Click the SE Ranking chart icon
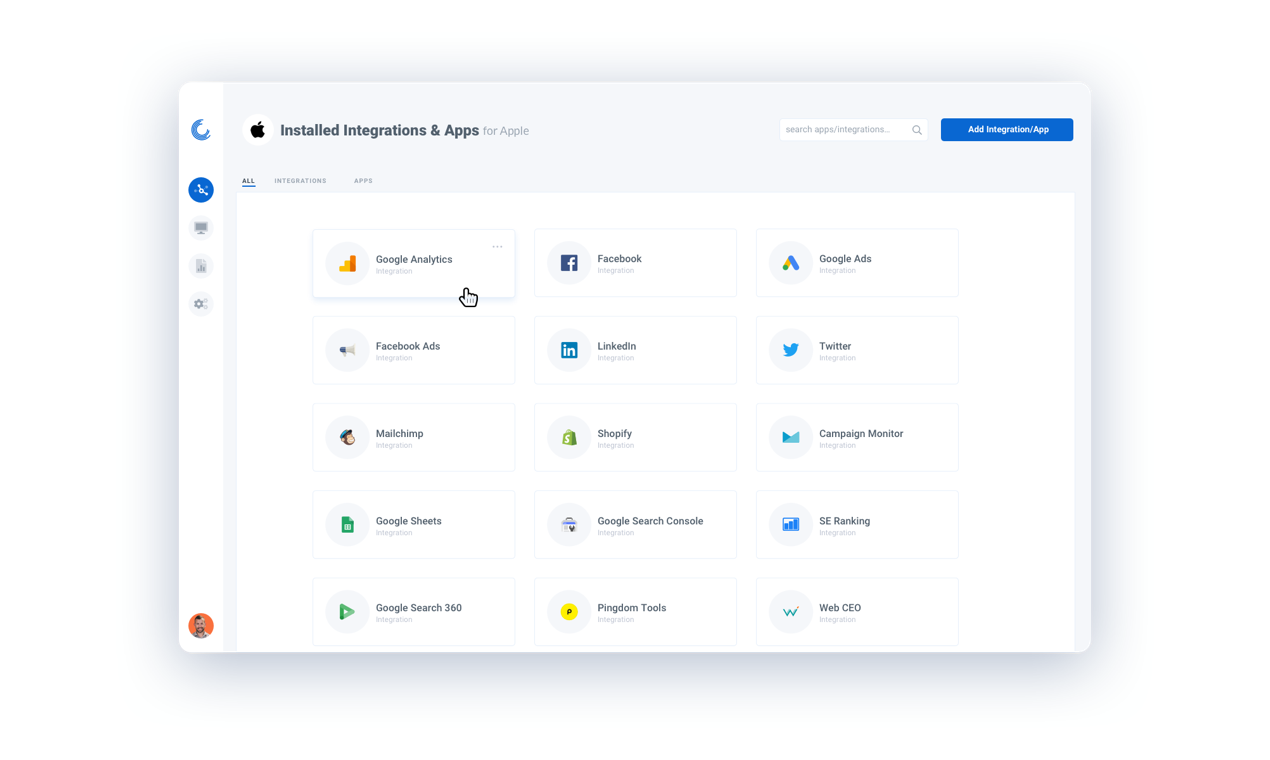The height and width of the screenshot is (760, 1270). click(791, 525)
